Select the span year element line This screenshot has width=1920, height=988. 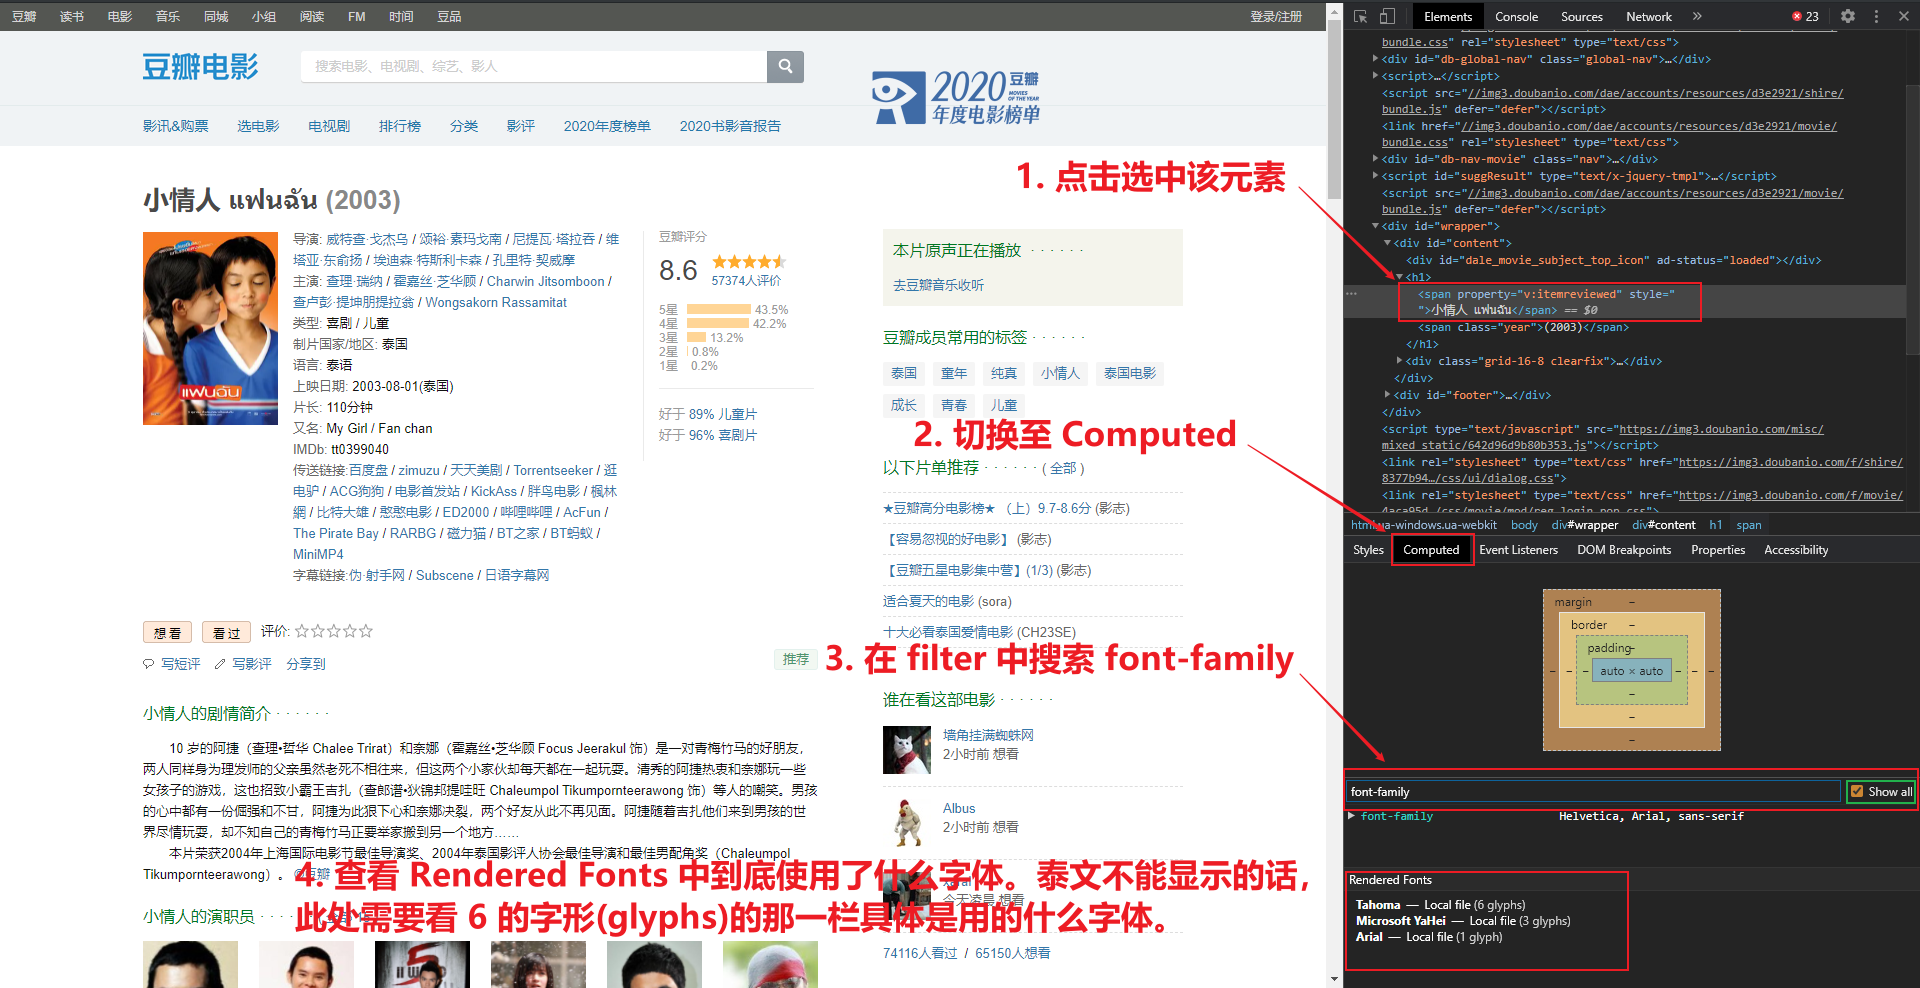[1523, 327]
